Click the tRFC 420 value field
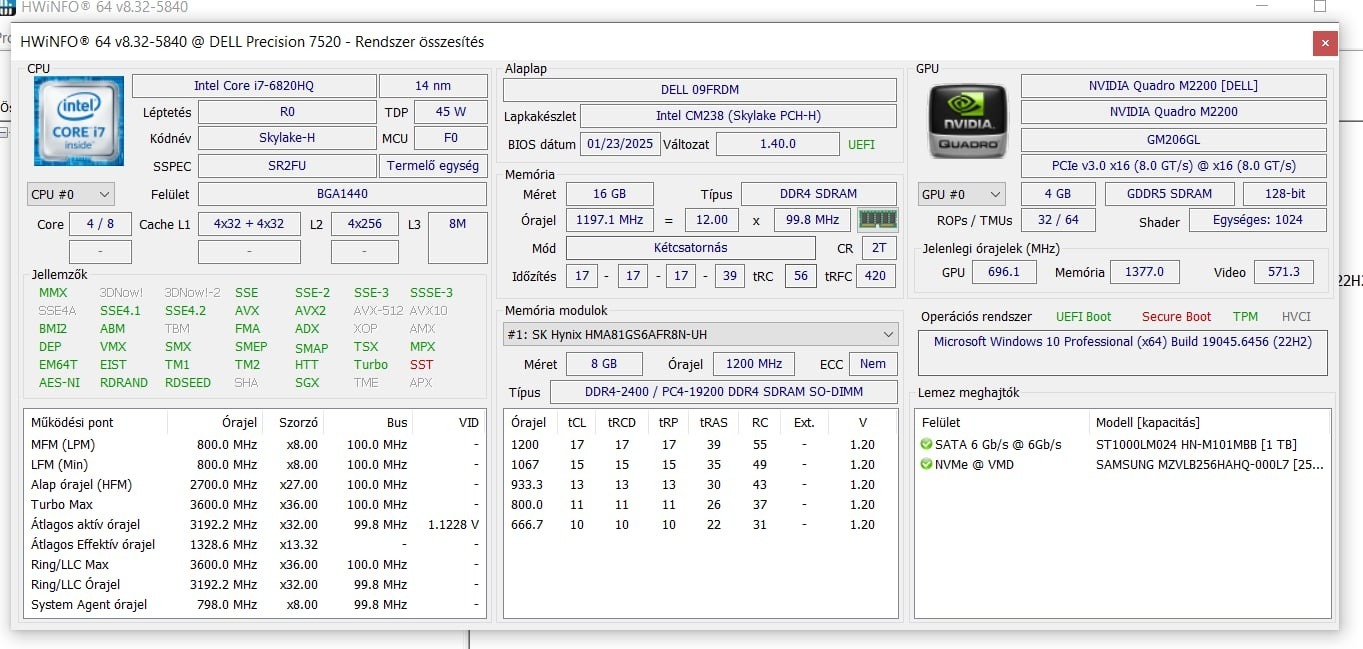The height and width of the screenshot is (649, 1363). [x=875, y=276]
